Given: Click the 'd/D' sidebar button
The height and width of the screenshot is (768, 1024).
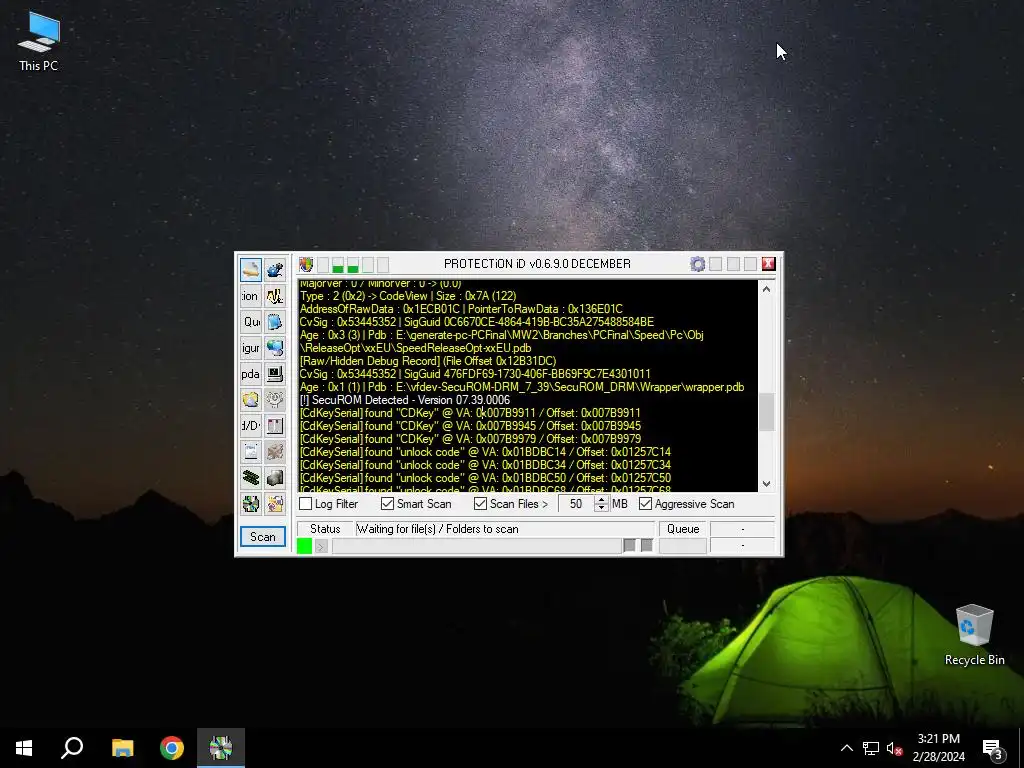Looking at the screenshot, I should (251, 426).
